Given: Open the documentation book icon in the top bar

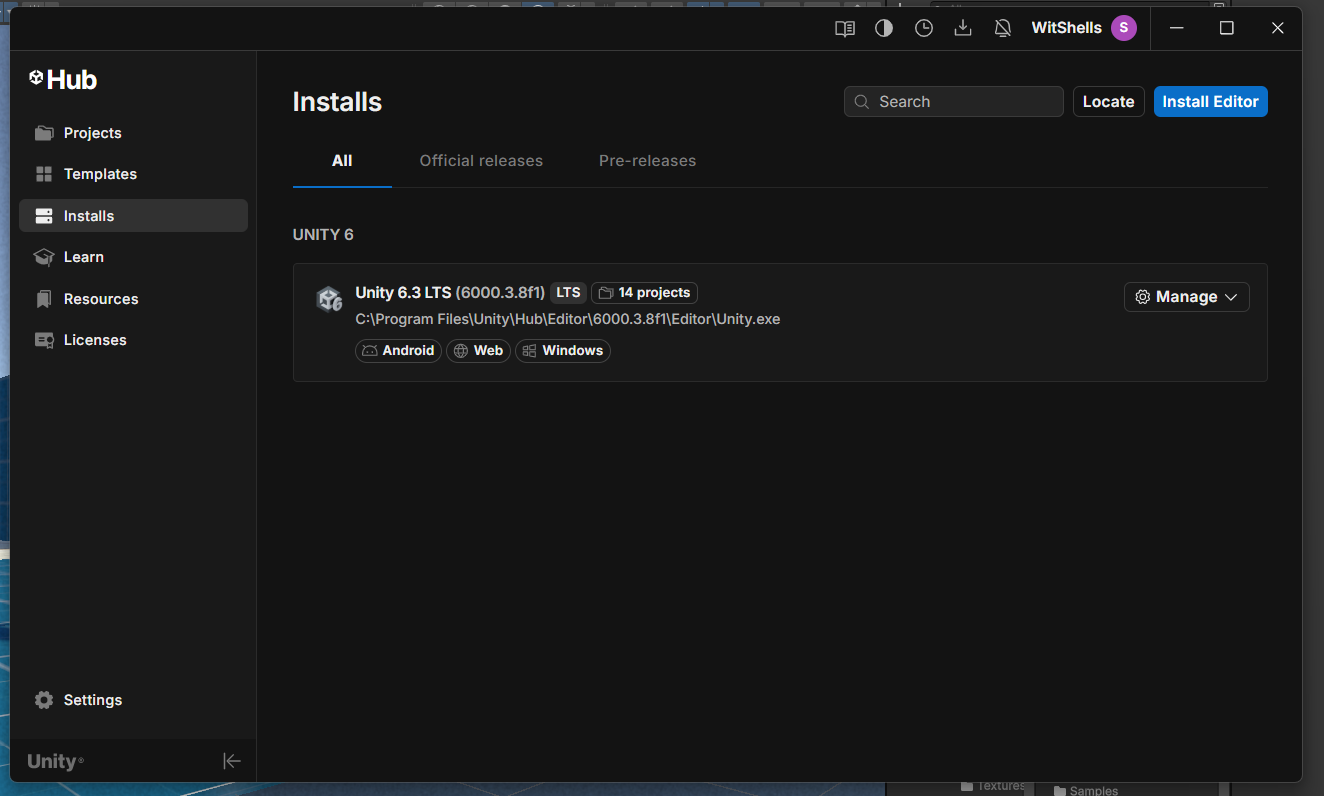Looking at the screenshot, I should tap(845, 28).
